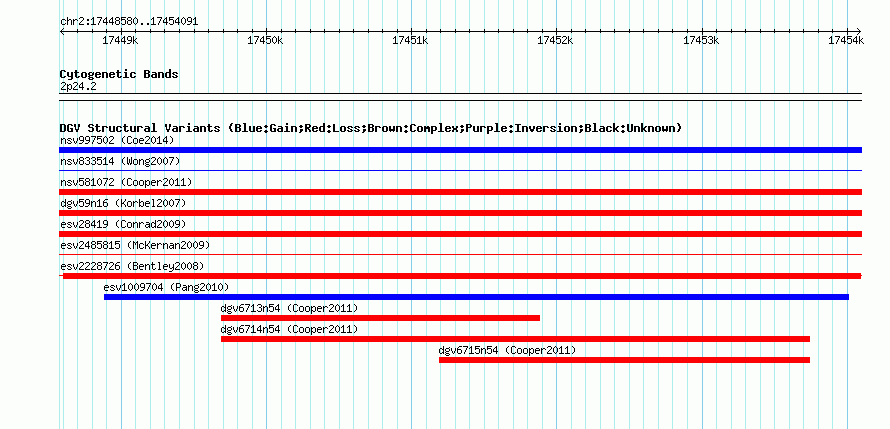Click the right arrowhead of the ruler

pyautogui.click(x=859, y=31)
